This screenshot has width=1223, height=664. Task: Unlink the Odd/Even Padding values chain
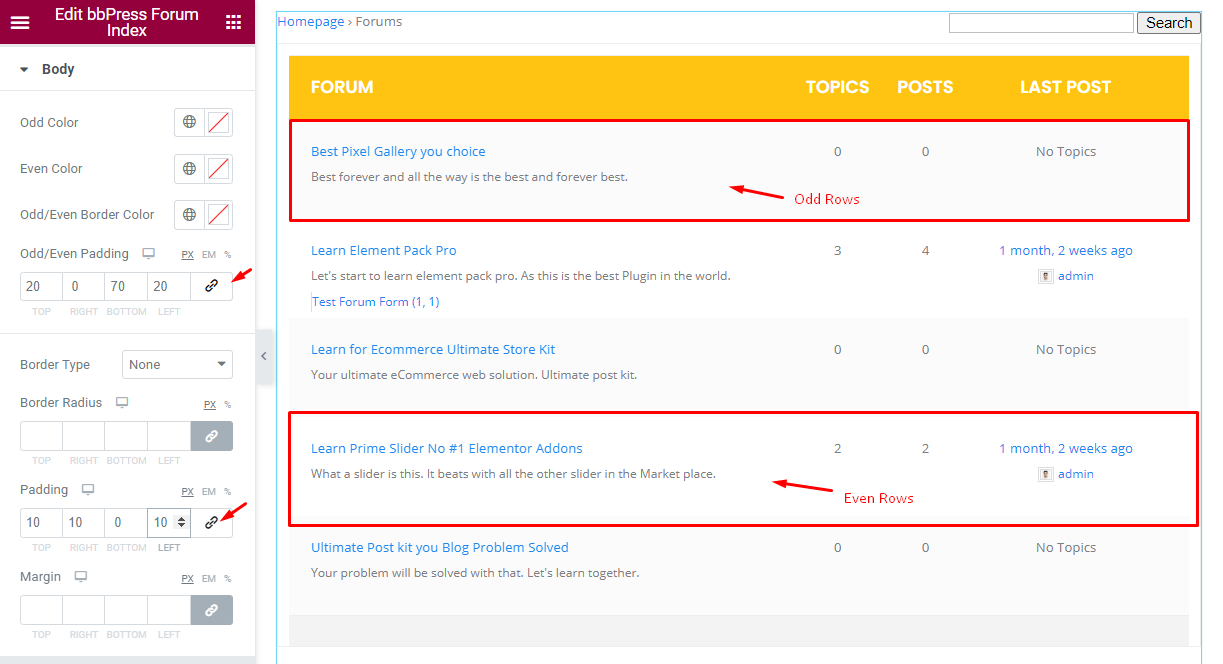(x=210, y=286)
